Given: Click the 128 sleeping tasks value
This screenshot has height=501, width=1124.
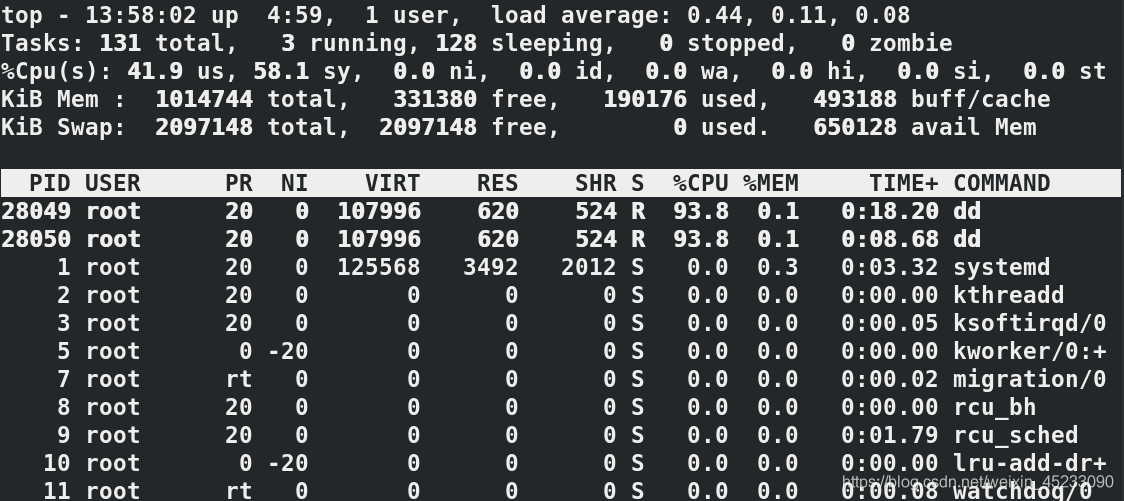Looking at the screenshot, I should (x=456, y=43).
